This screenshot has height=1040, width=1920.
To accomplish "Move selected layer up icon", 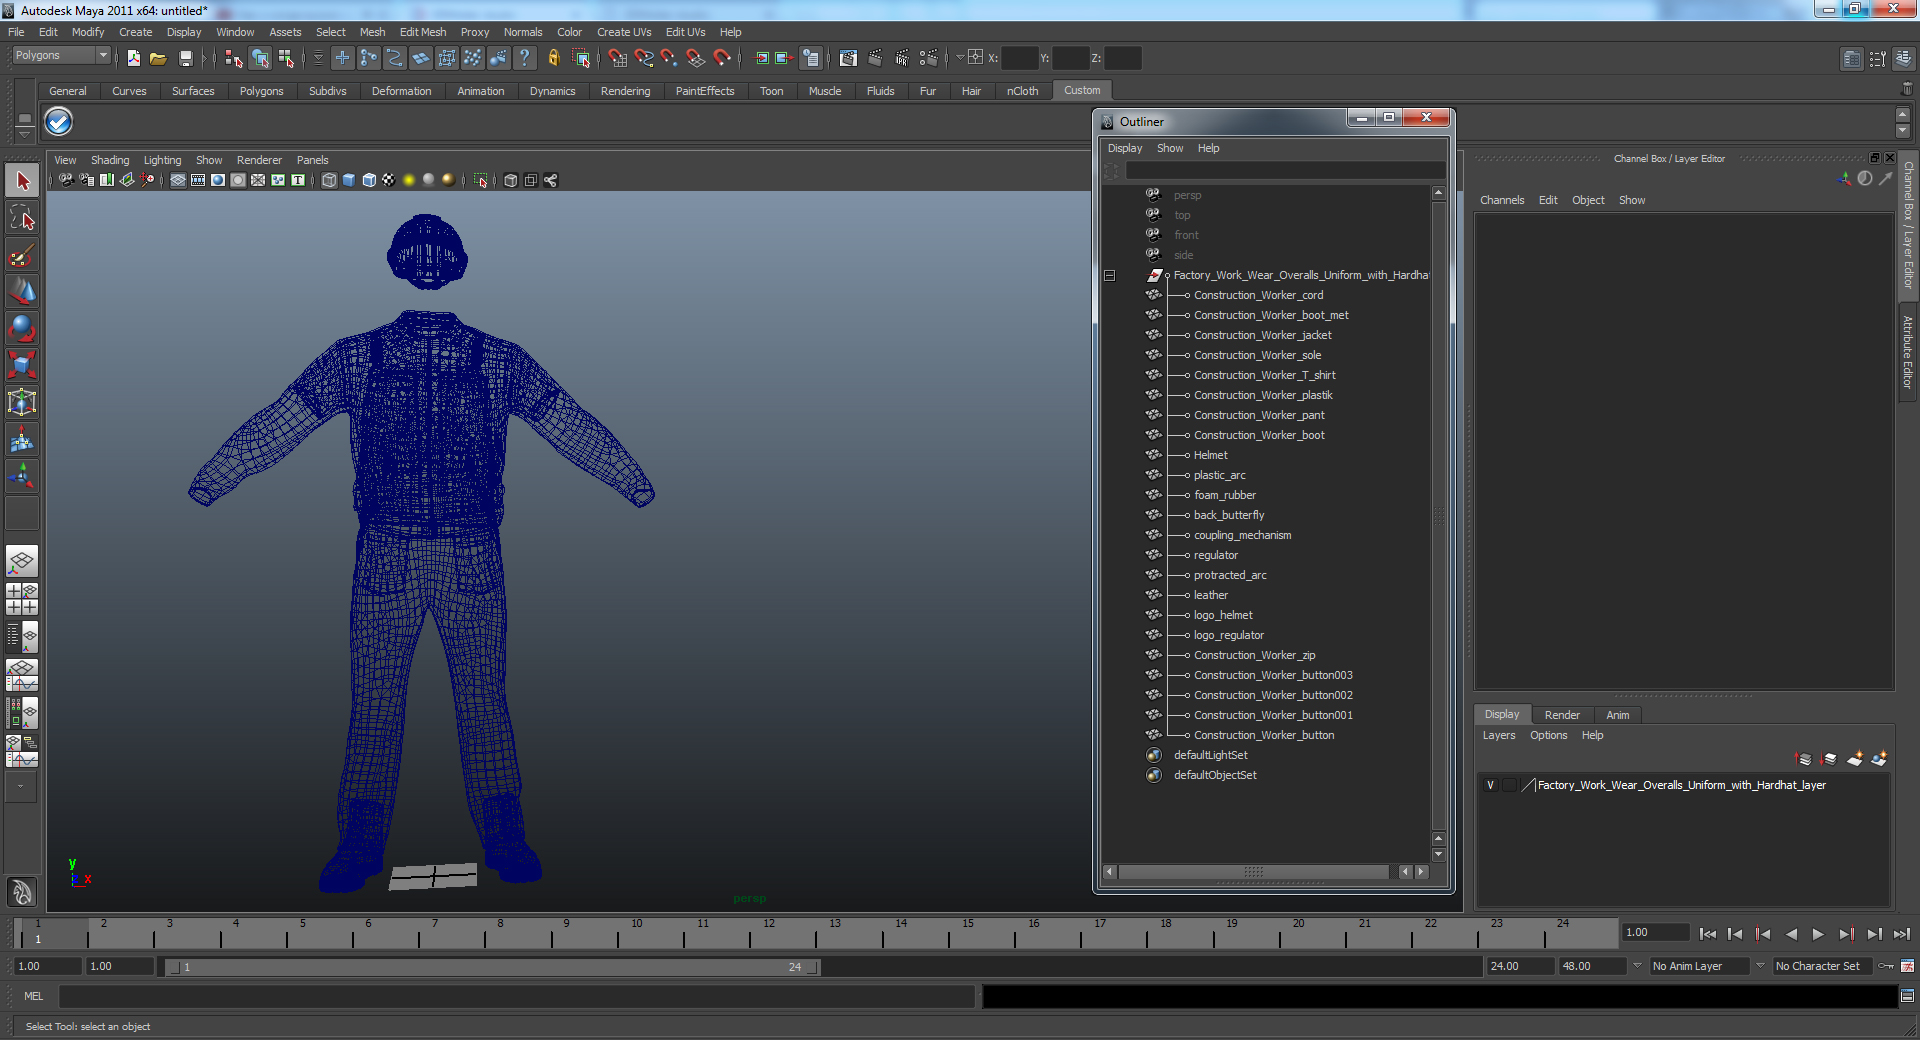I will pyautogui.click(x=1804, y=759).
